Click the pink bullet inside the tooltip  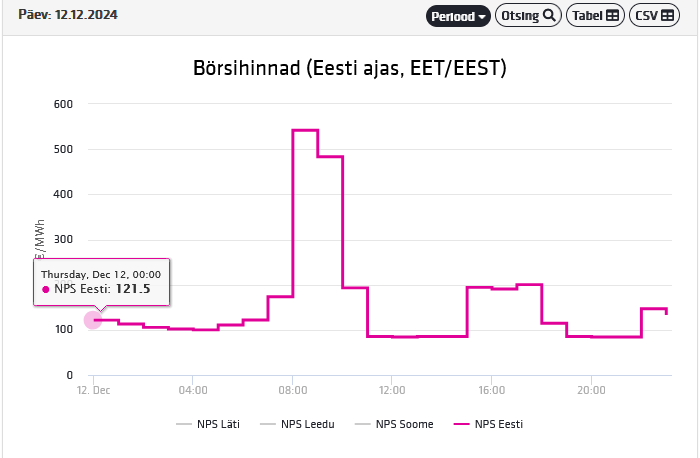pos(46,289)
